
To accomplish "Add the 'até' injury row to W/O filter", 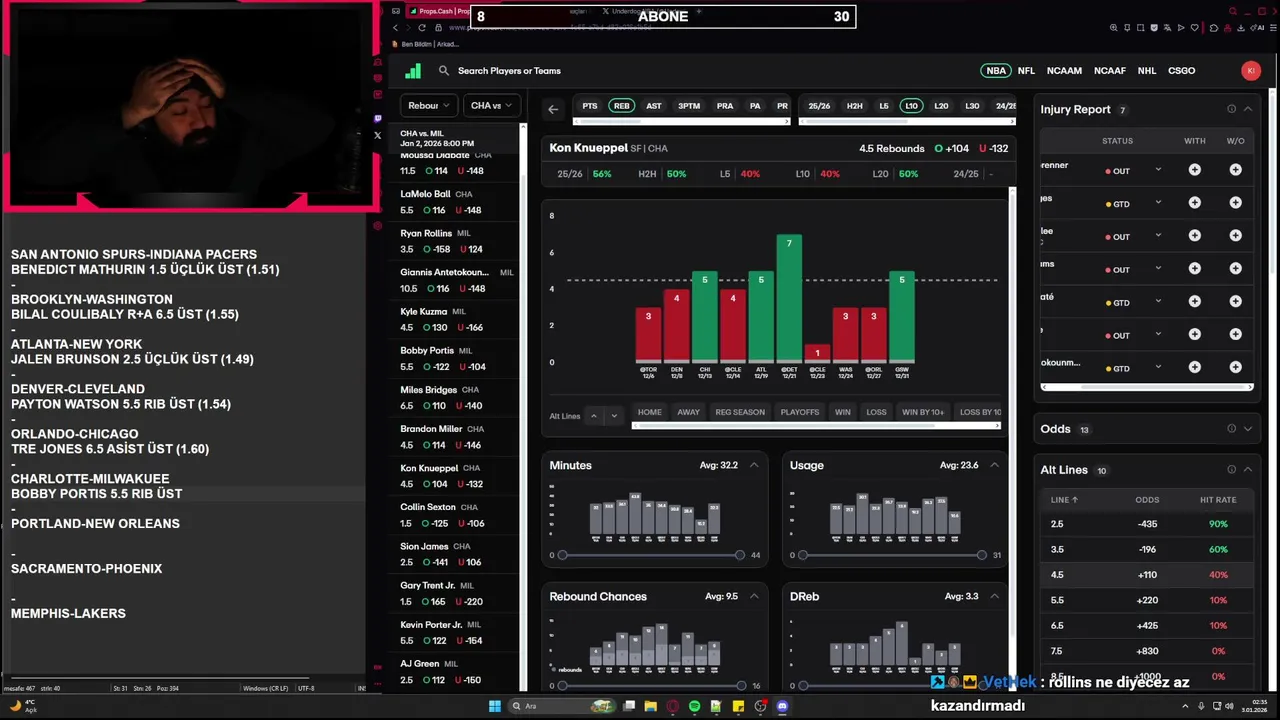I will click(1235, 302).
